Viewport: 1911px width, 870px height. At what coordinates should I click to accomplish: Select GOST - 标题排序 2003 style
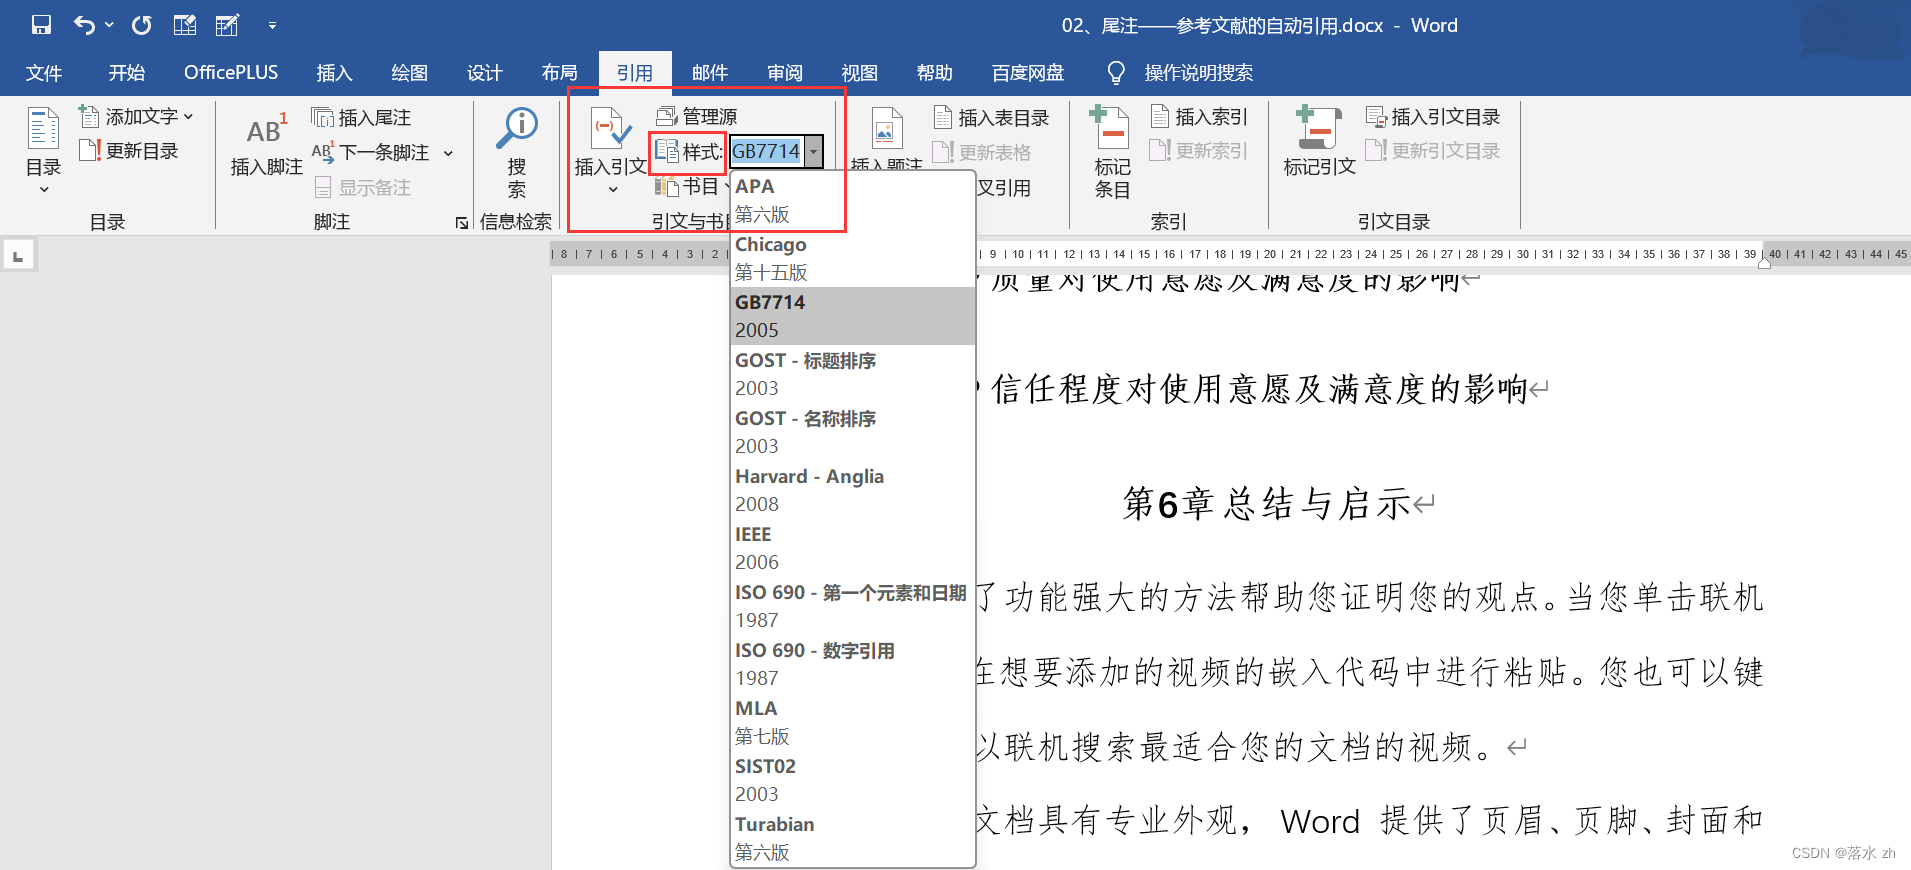tap(853, 374)
